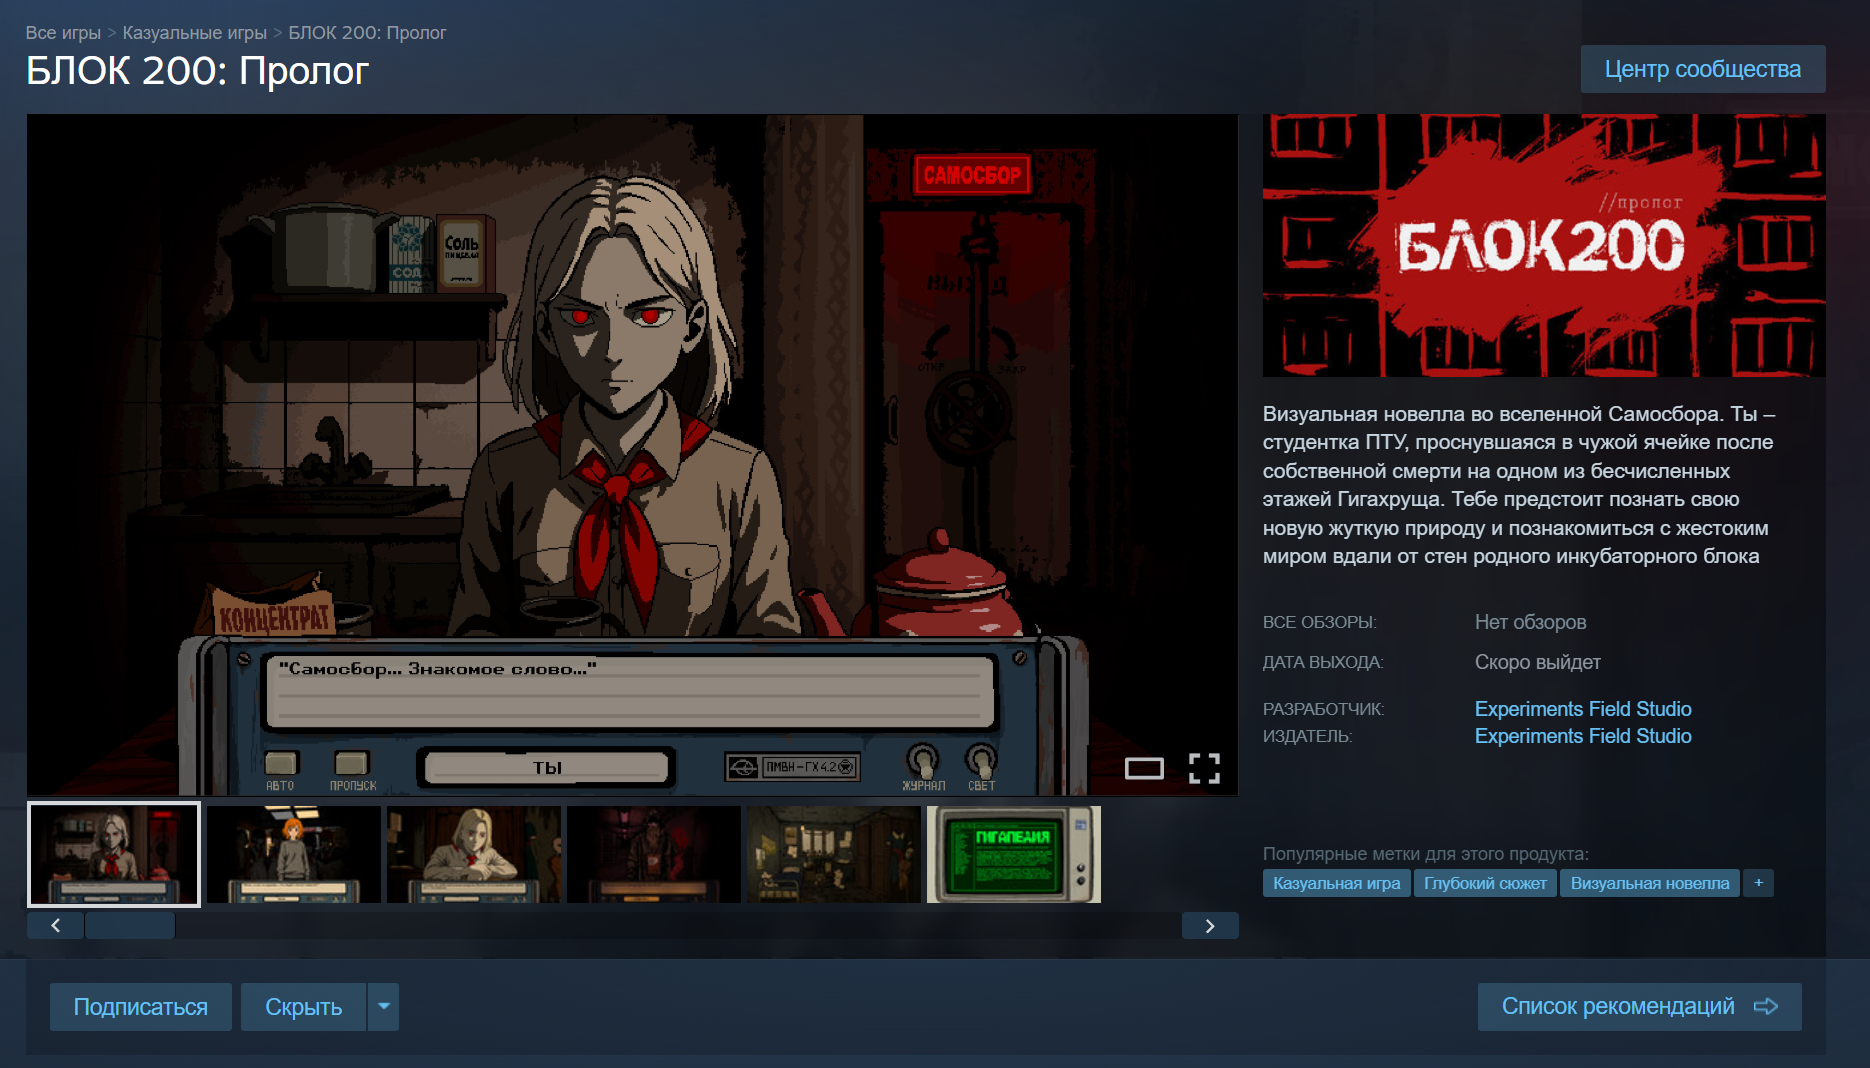Click the БЛОК 200: Пролог breadcrumb
1870x1068 pixels.
click(x=367, y=33)
